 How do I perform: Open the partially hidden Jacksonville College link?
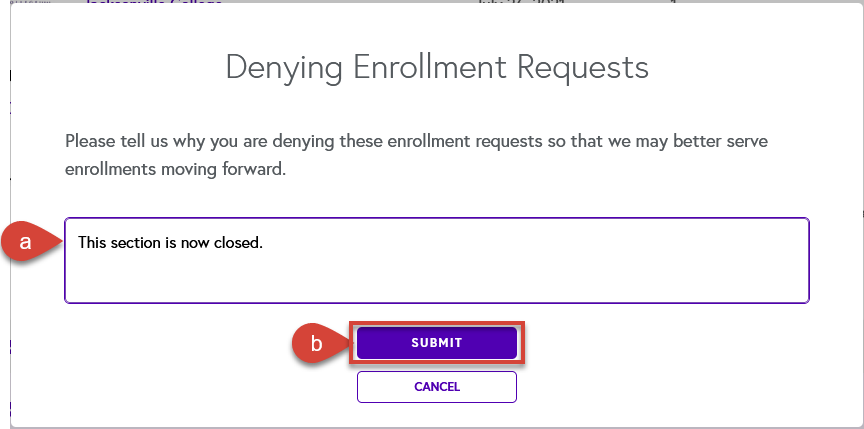coord(154,2)
